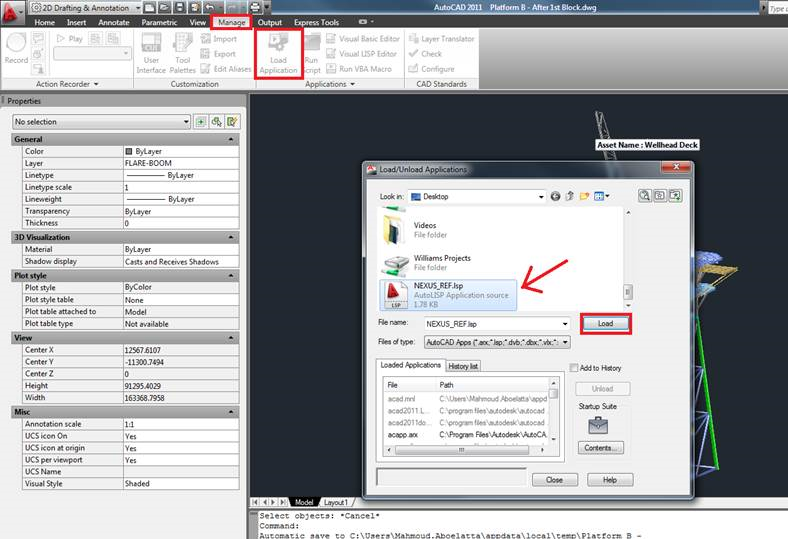Enable the Add to History checkbox
Image resolution: width=788 pixels, height=539 pixels.
(x=575, y=368)
